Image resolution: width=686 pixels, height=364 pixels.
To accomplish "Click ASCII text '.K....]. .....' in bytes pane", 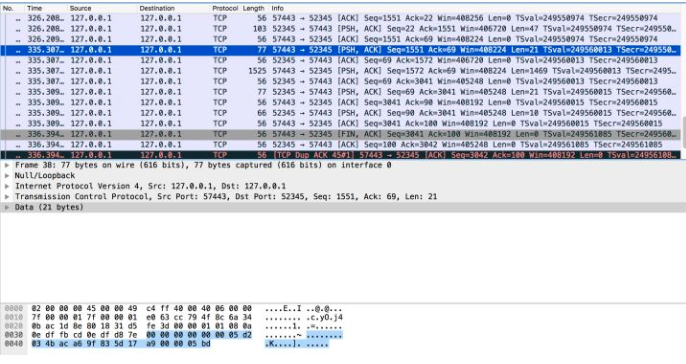I will point(297,344).
